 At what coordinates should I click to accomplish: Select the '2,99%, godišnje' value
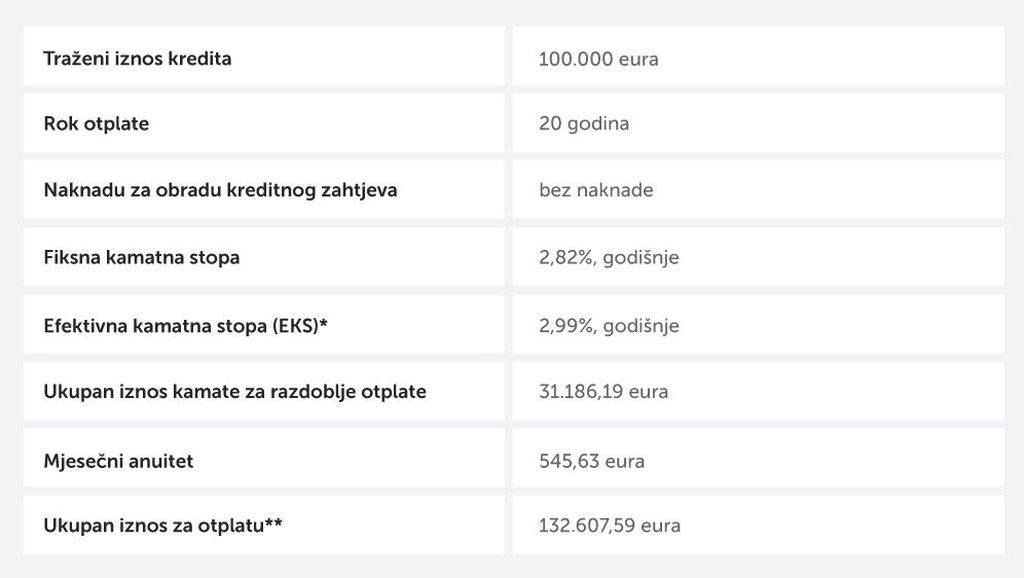pyautogui.click(x=609, y=325)
